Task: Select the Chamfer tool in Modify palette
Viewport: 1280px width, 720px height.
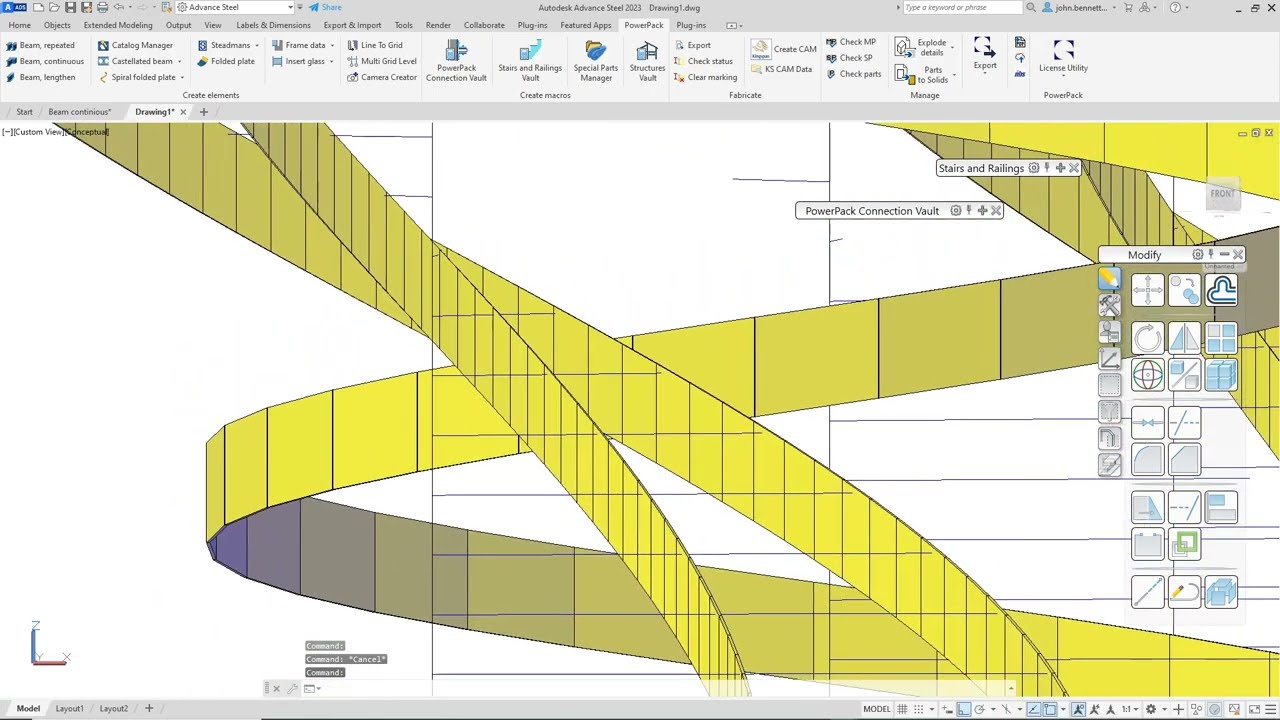Action: pyautogui.click(x=1184, y=460)
